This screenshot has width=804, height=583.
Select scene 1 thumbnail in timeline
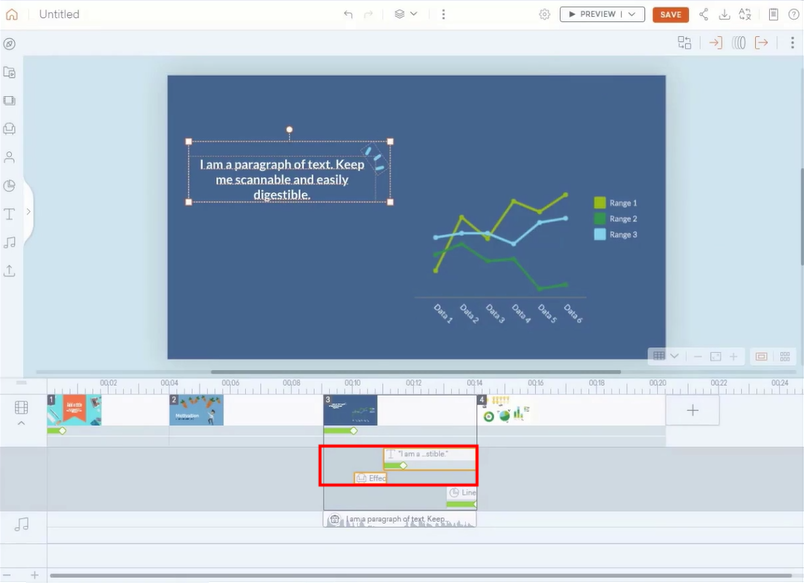click(x=74, y=410)
